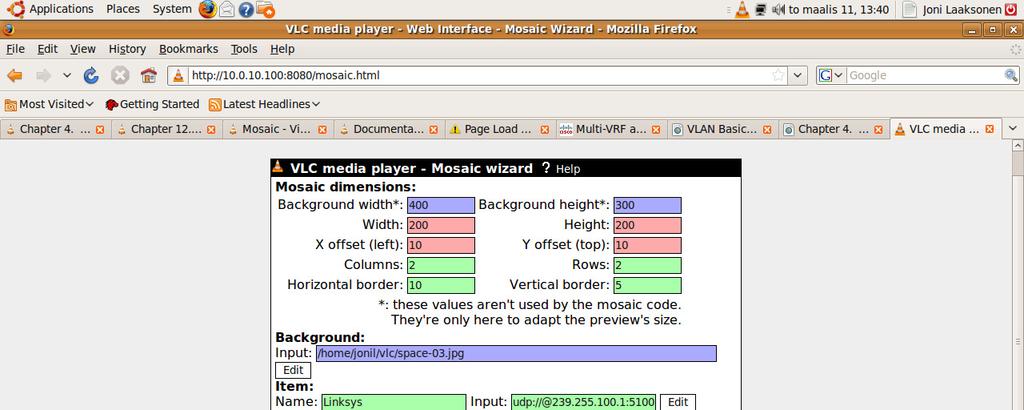The width and height of the screenshot is (1024, 410).
Task: Click the Height field showing 200
Action: pyautogui.click(x=647, y=225)
